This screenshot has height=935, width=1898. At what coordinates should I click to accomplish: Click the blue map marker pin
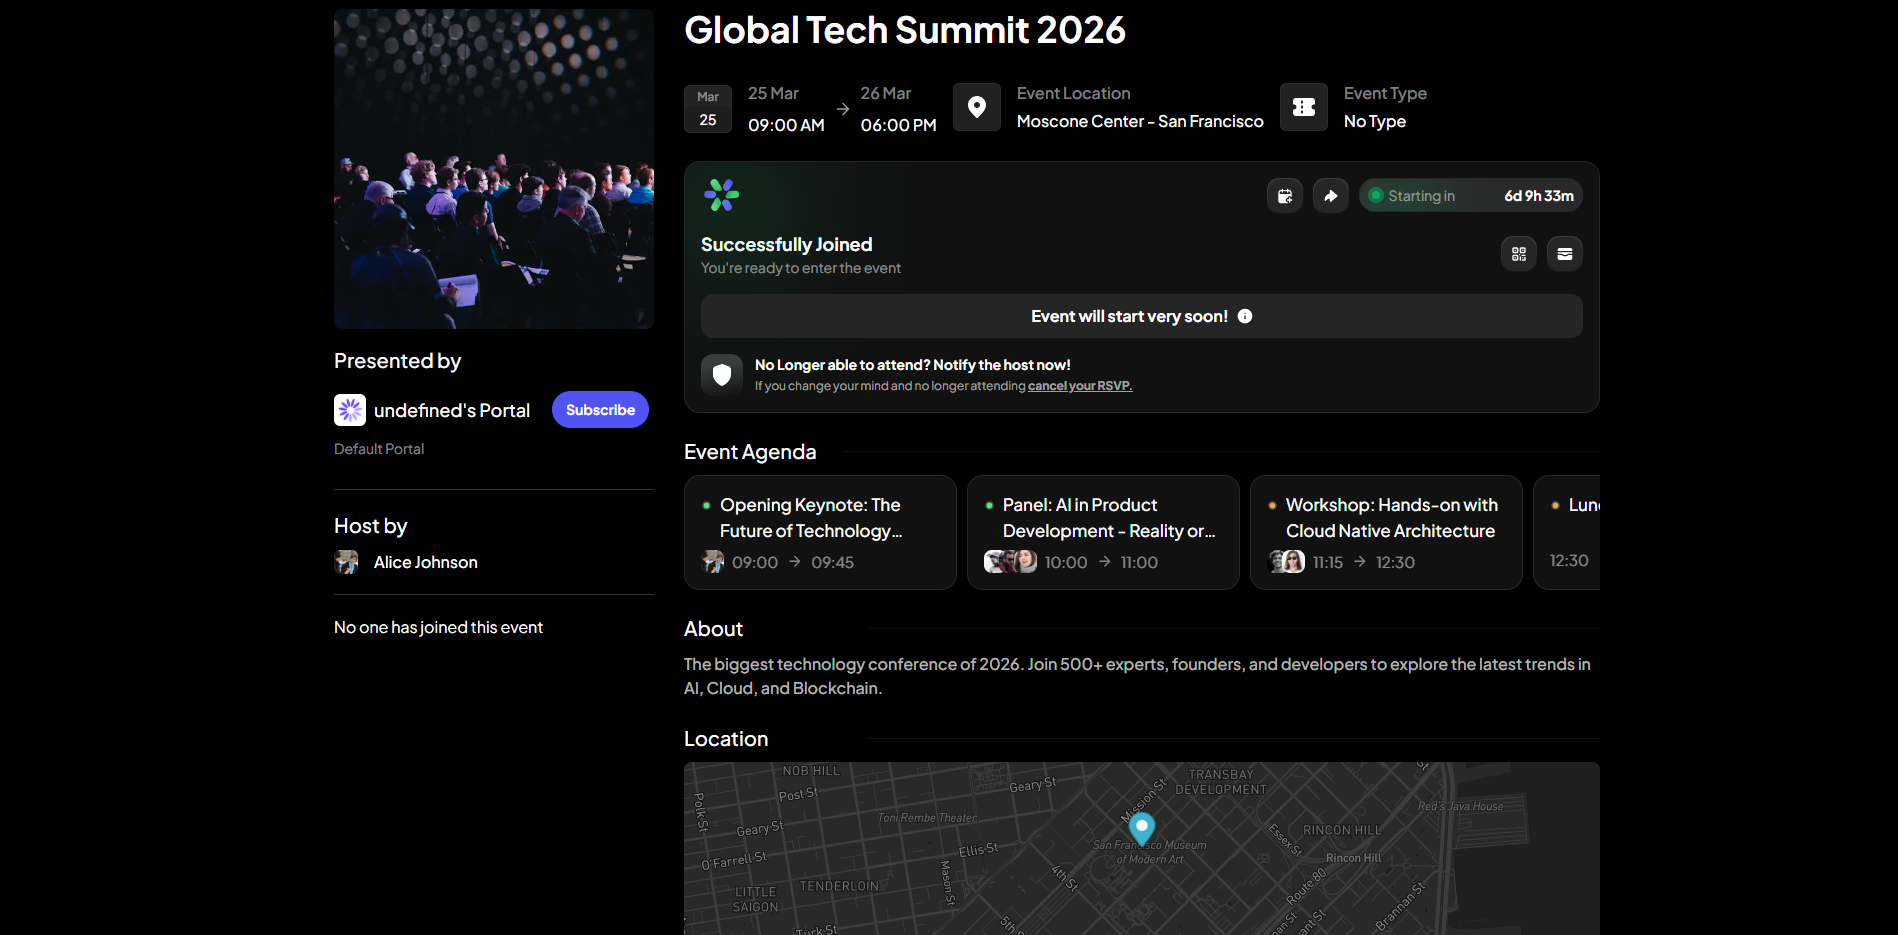coord(1141,827)
